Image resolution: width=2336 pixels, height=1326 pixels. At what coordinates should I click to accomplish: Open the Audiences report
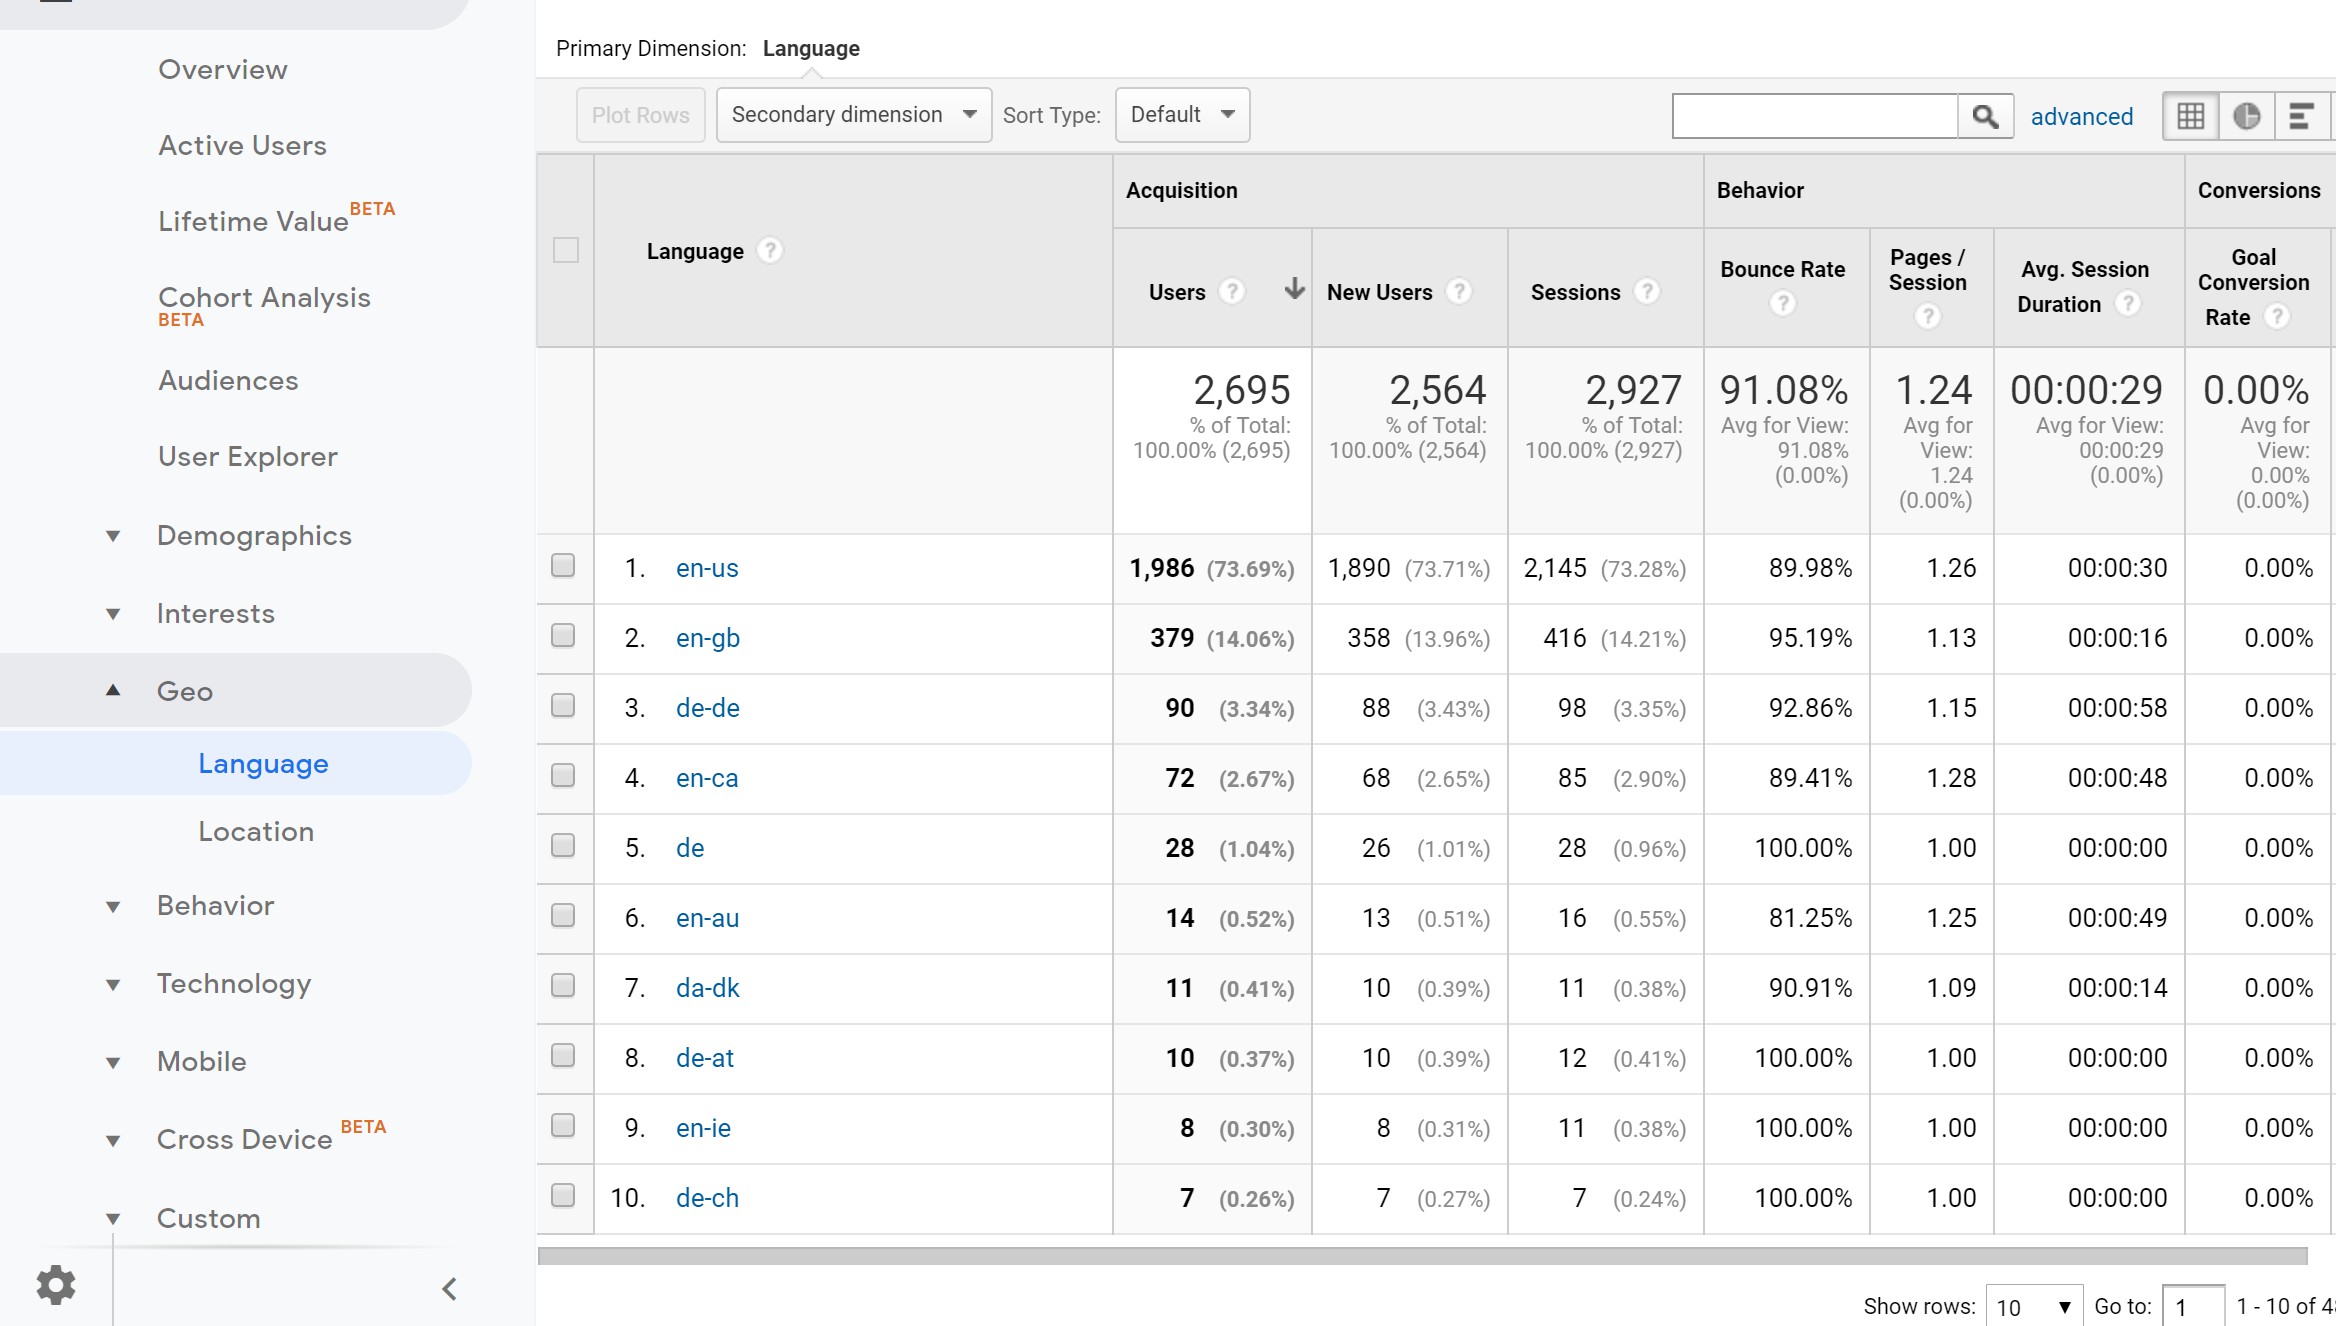click(x=228, y=381)
